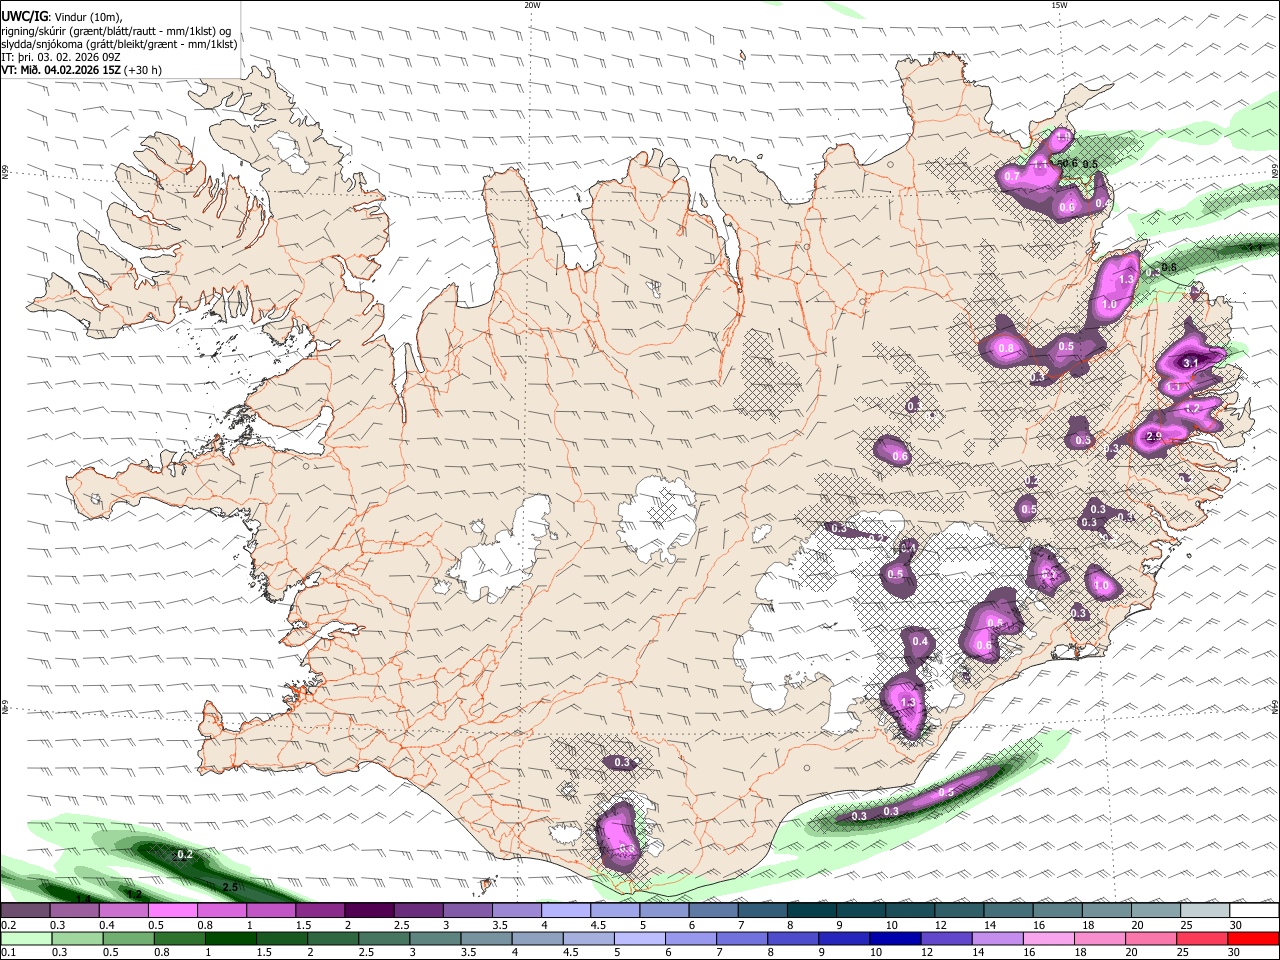Select the 2.9 snowfall value on the map
Image resolution: width=1280 pixels, height=960 pixels.
click(1153, 437)
